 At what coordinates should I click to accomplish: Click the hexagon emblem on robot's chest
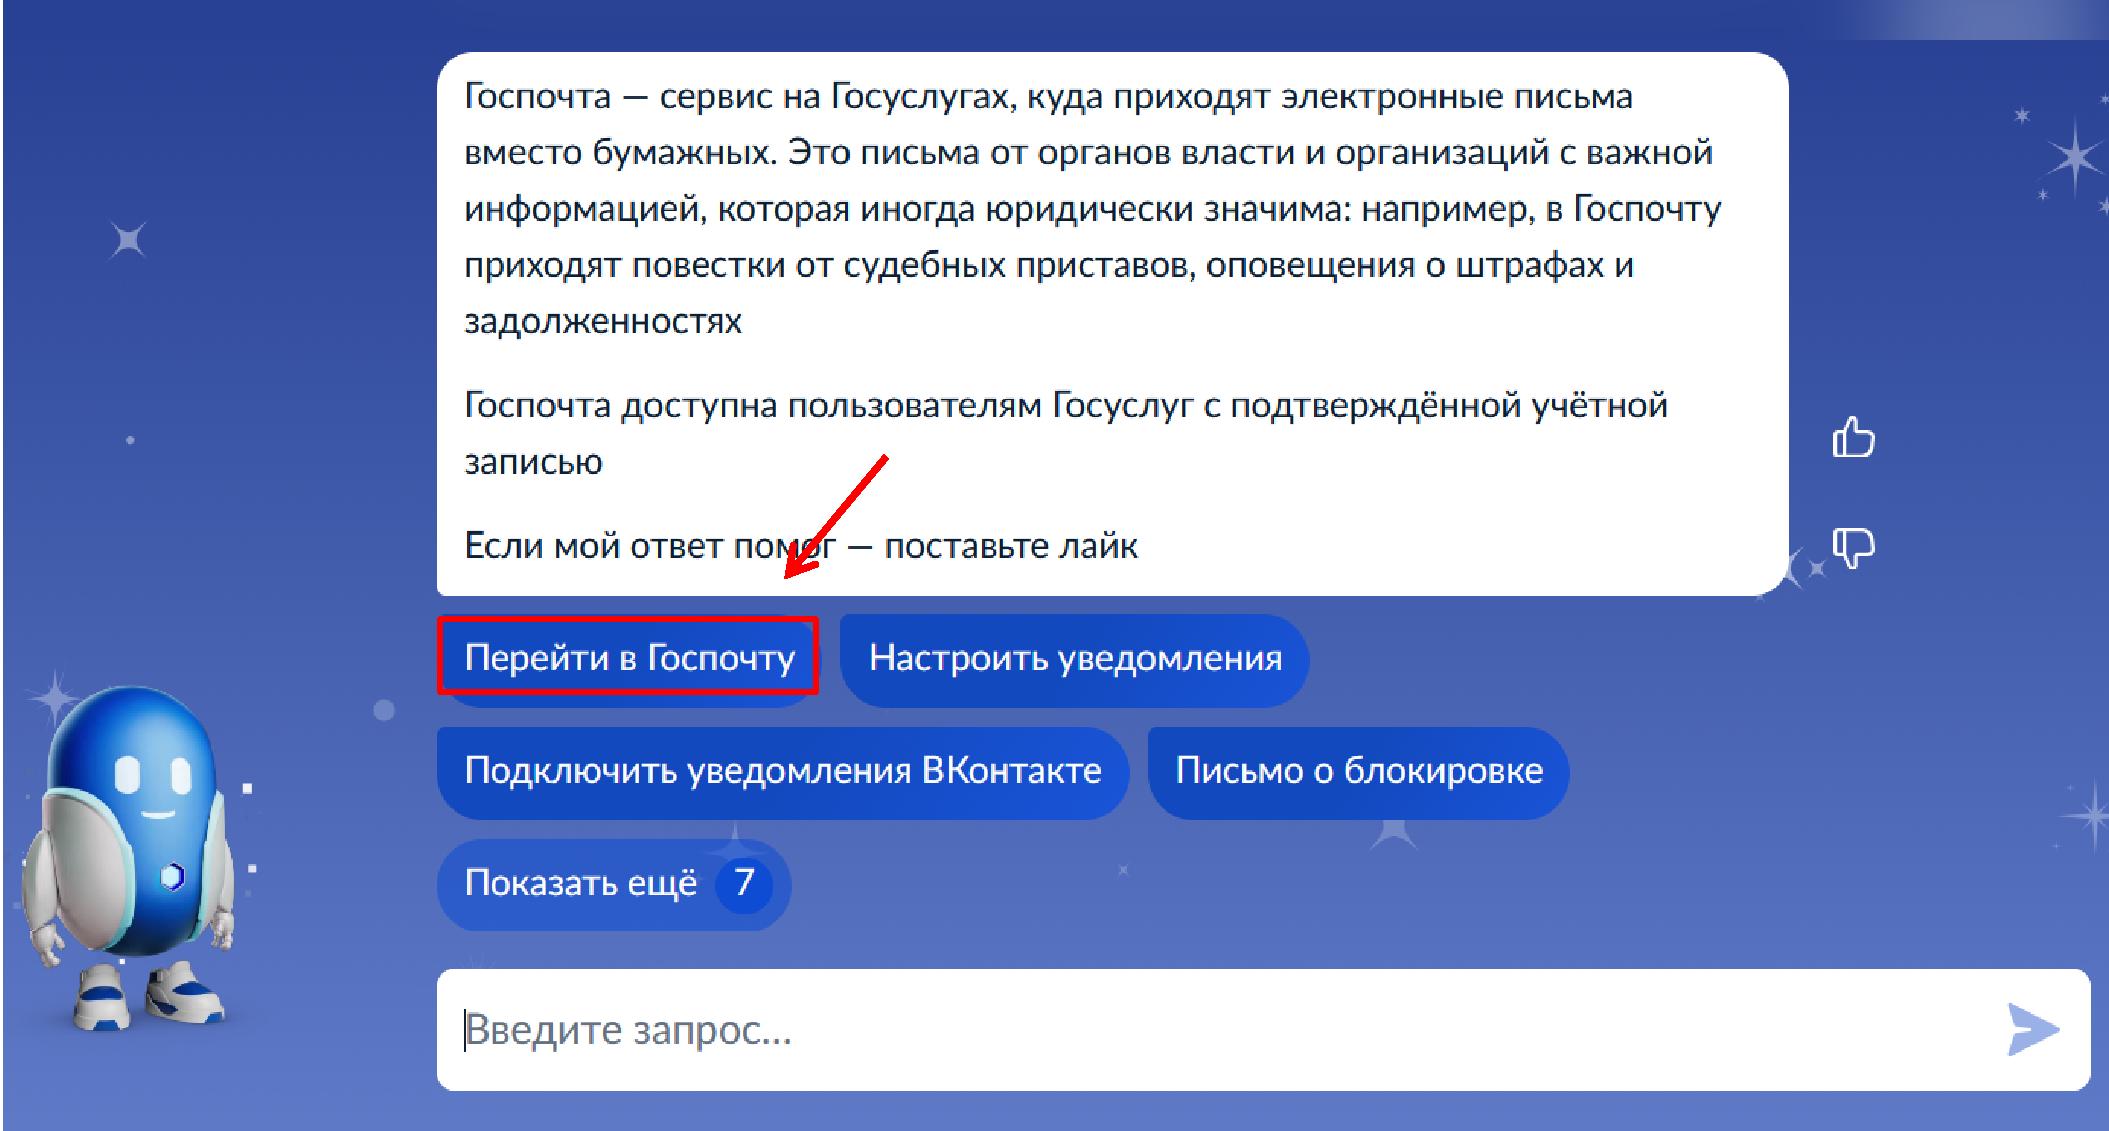[x=172, y=877]
